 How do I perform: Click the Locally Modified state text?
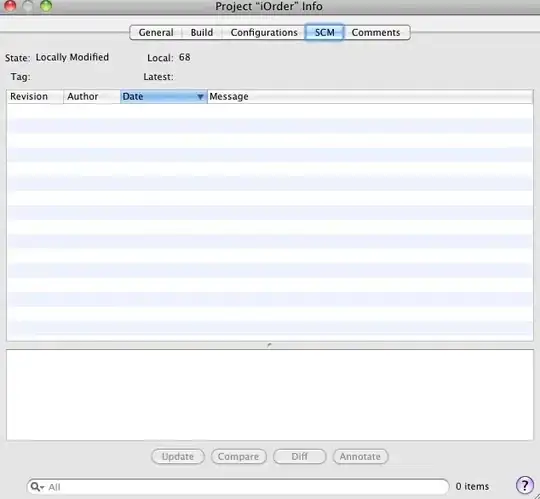tap(72, 57)
